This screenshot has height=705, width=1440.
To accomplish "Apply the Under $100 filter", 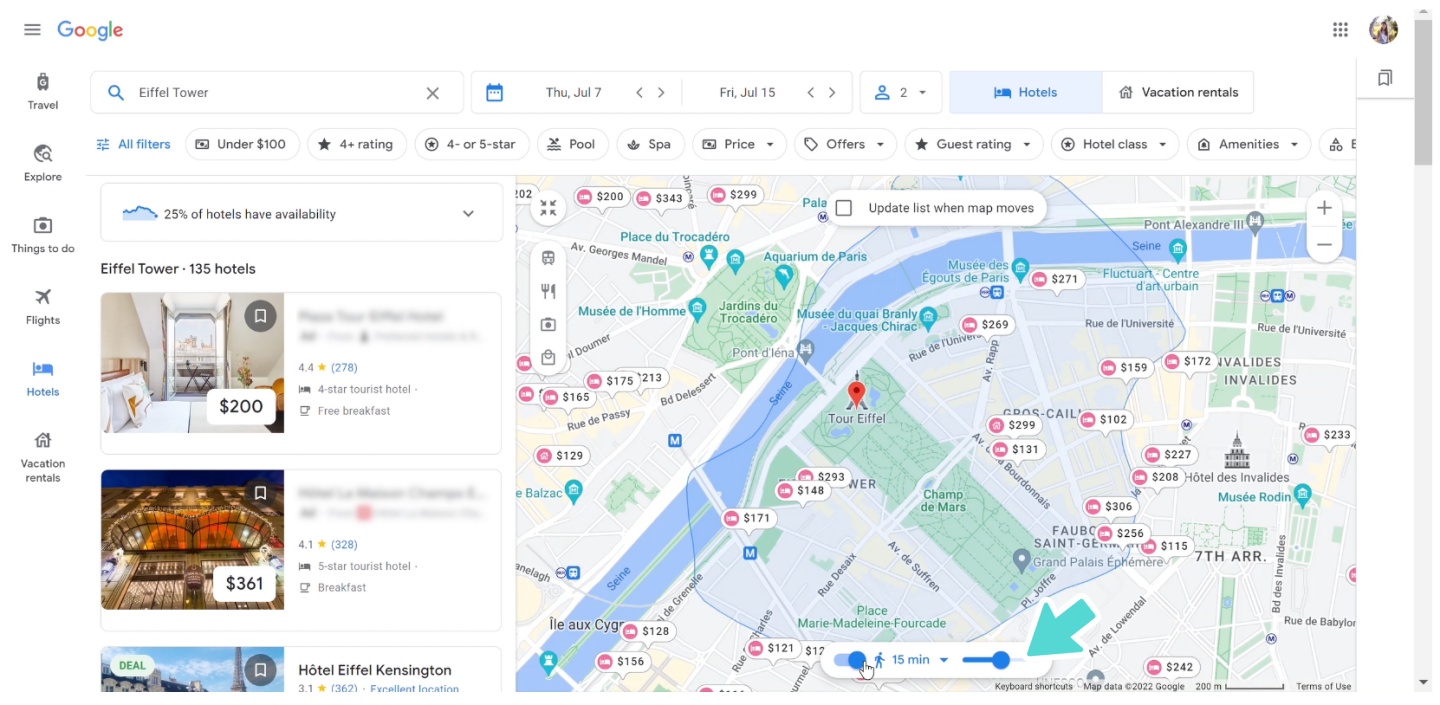I will tap(242, 144).
